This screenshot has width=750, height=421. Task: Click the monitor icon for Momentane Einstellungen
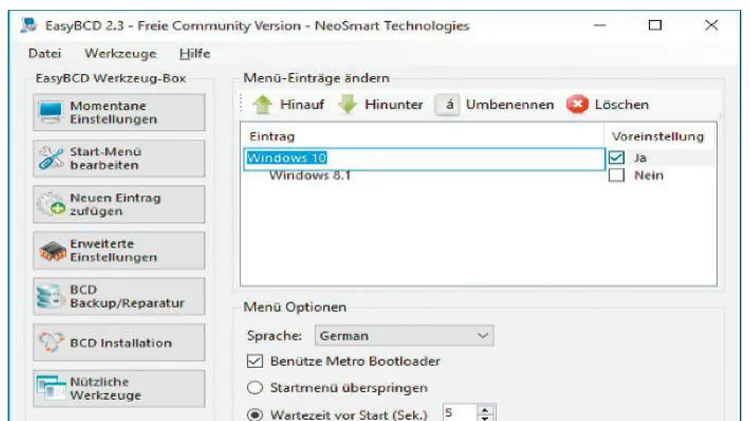click(51, 112)
